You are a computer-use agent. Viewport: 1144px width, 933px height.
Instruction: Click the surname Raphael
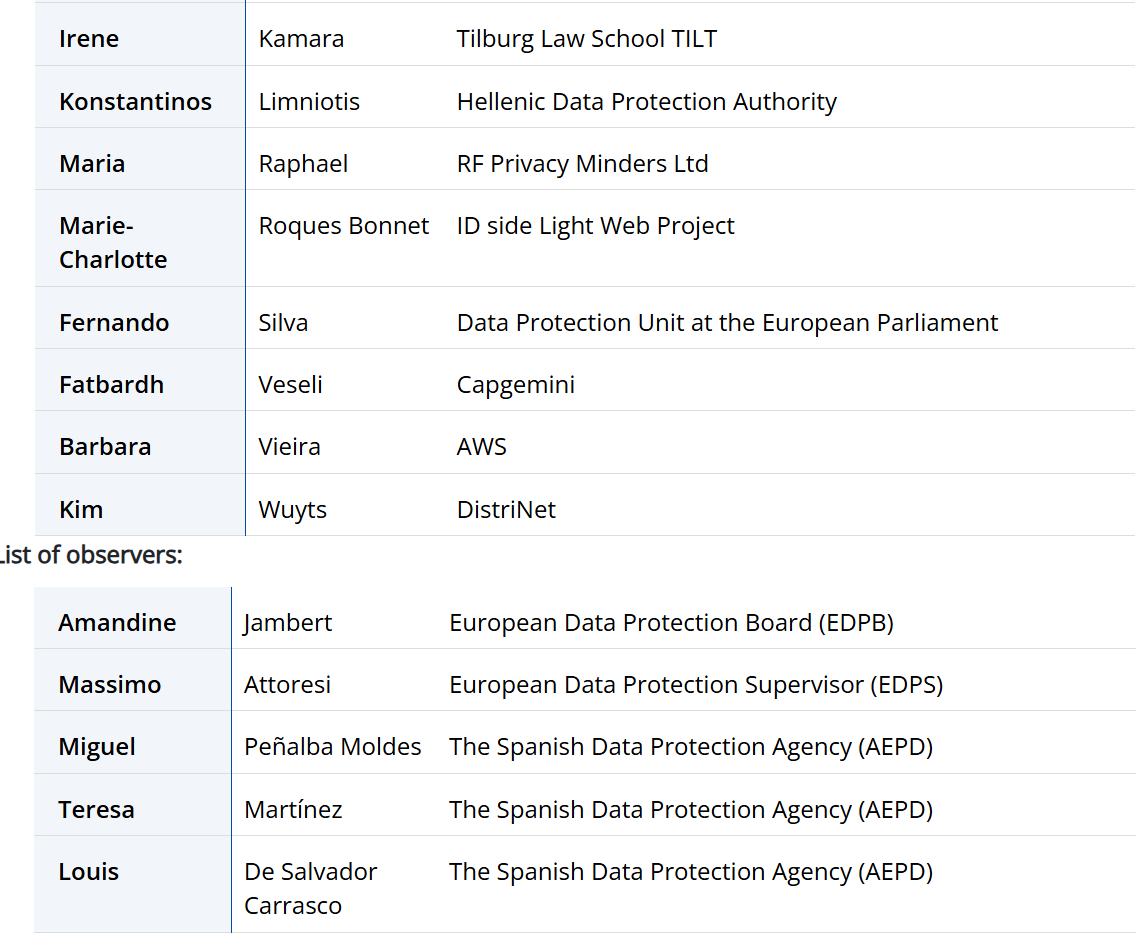(303, 164)
